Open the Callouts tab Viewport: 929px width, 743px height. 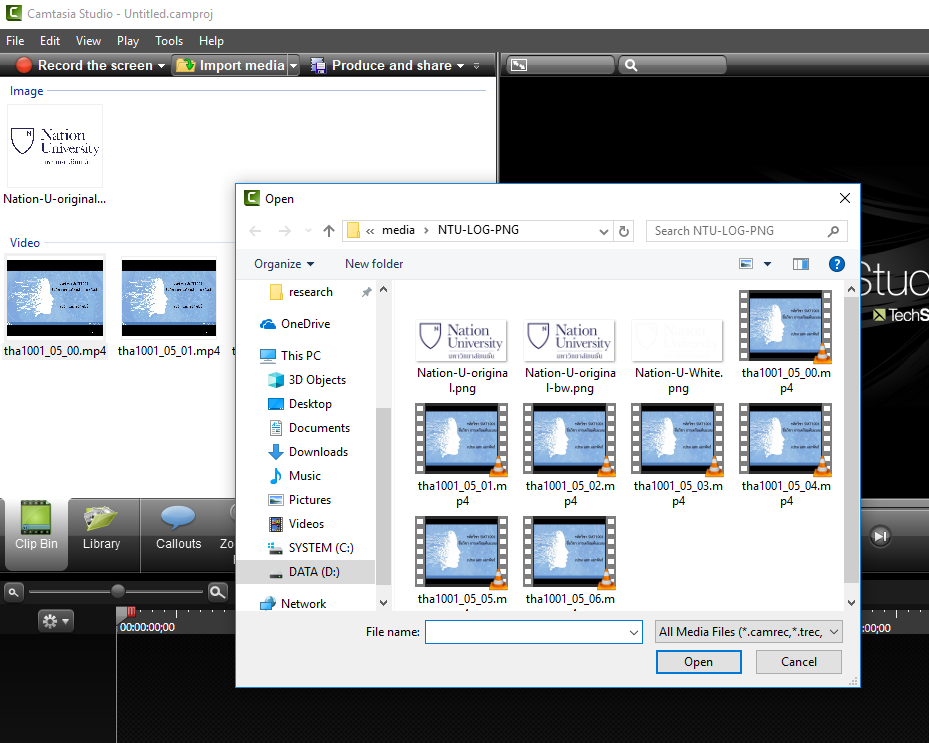click(178, 528)
